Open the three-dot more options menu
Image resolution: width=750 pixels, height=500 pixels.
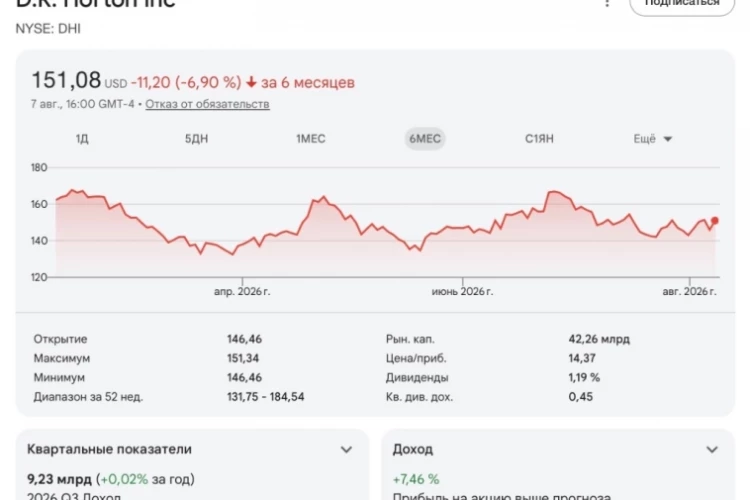pos(607,3)
